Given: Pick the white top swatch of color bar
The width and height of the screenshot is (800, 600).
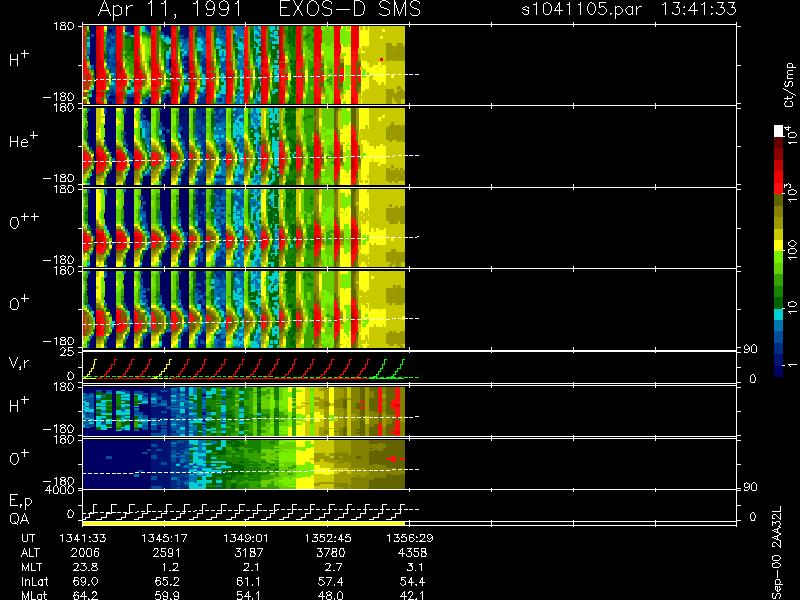Looking at the screenshot, I should click(779, 131).
